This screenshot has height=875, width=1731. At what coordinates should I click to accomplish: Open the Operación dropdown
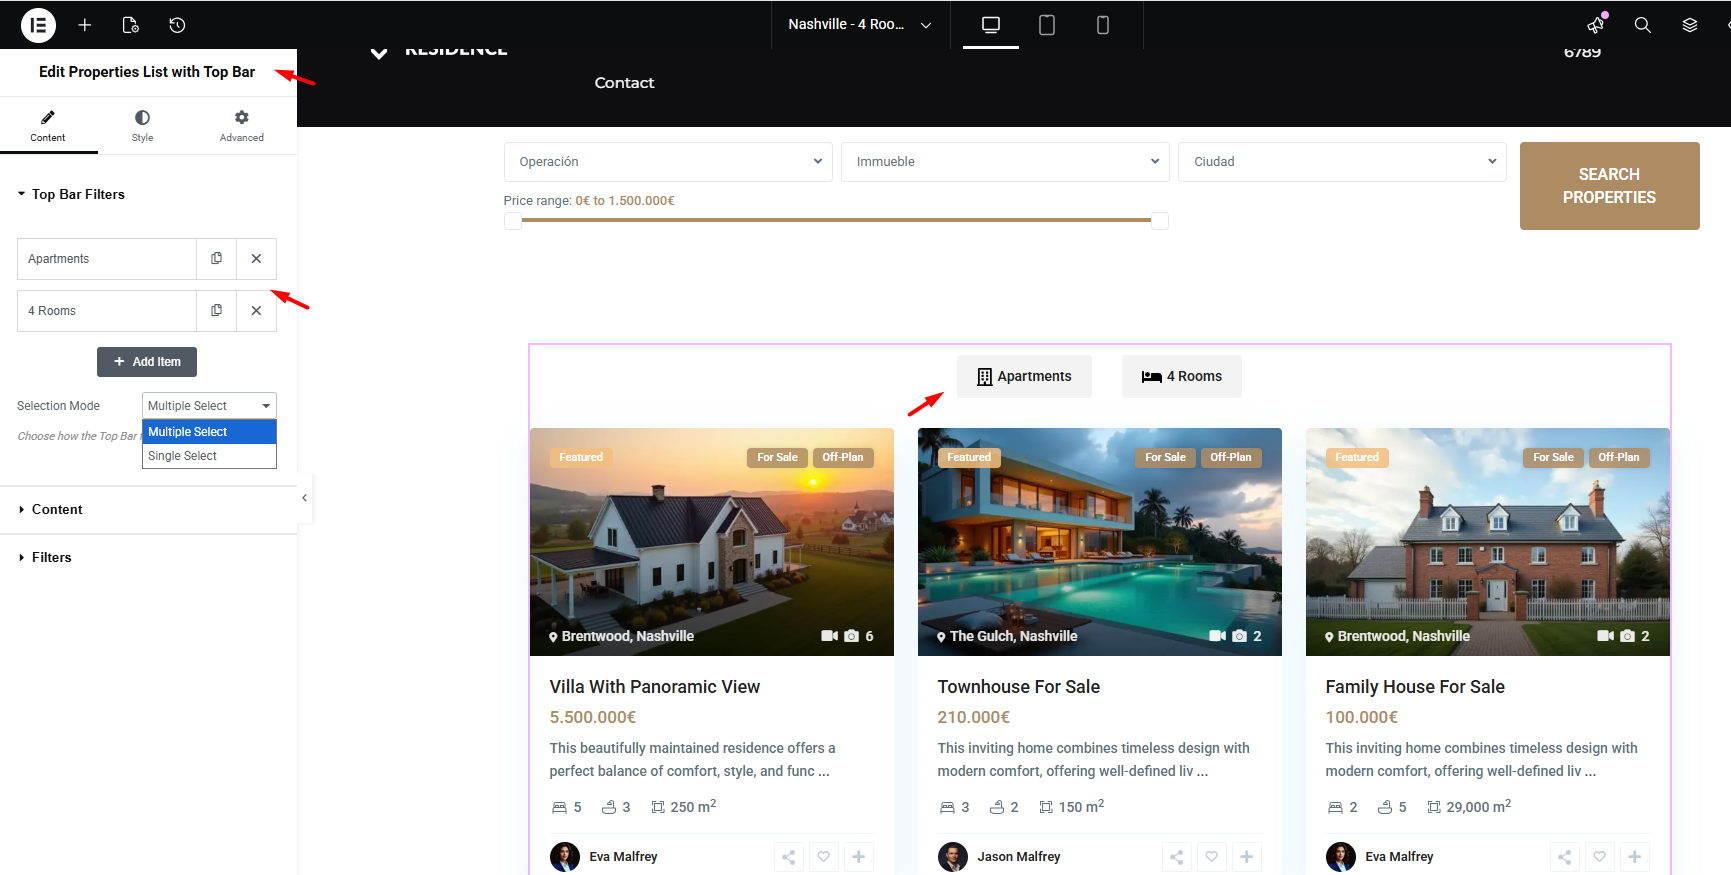pyautogui.click(x=667, y=162)
